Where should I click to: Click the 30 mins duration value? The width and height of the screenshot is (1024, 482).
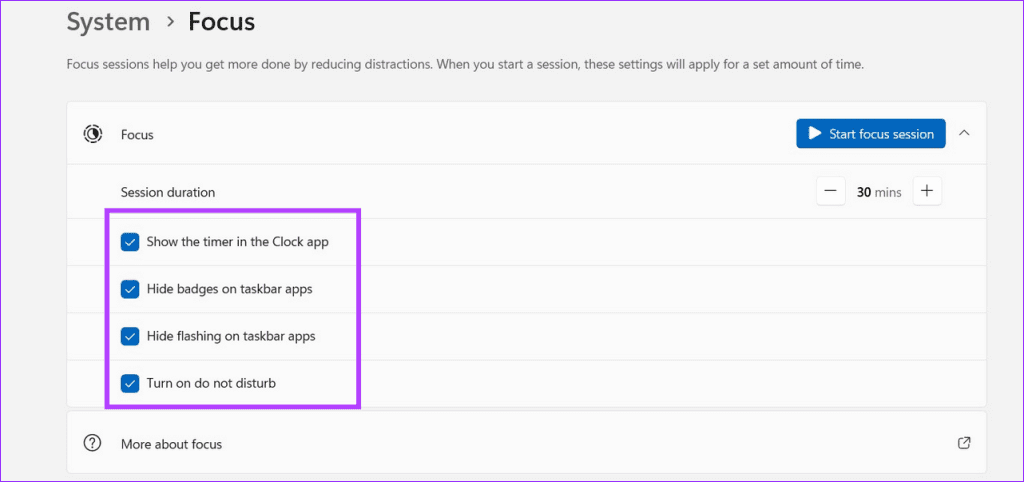[x=879, y=192]
